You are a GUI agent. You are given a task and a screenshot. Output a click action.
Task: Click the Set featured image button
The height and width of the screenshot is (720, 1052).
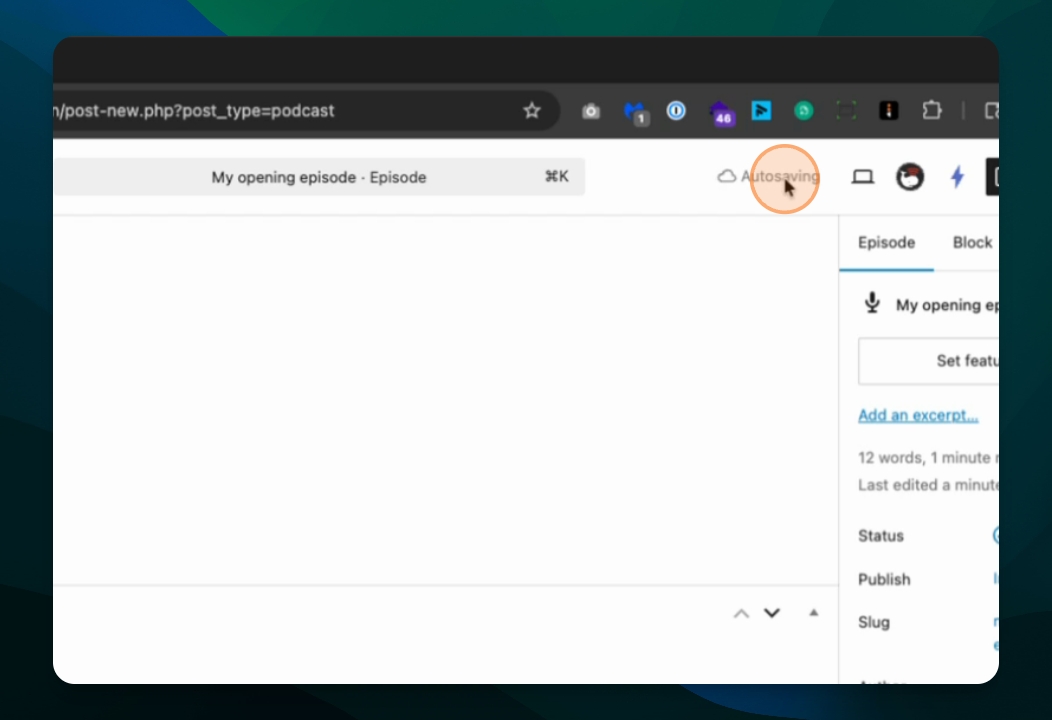click(x=929, y=361)
